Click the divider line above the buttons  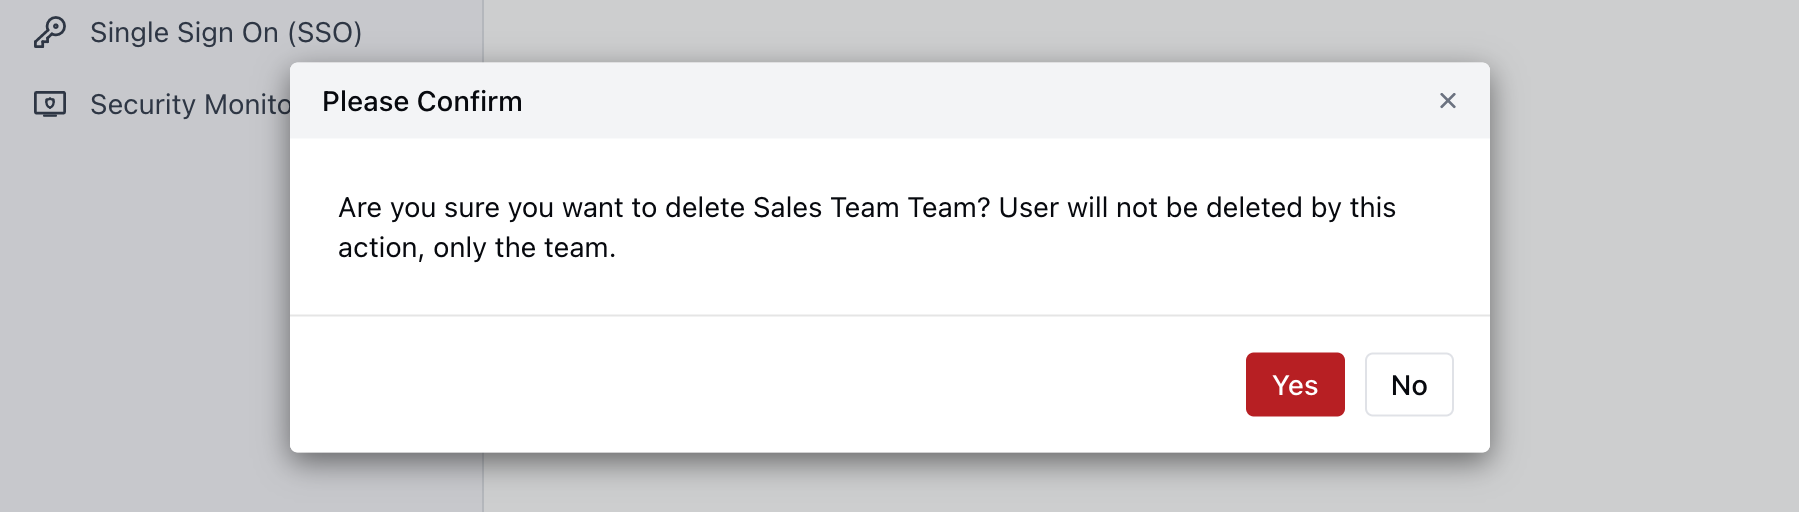pyautogui.click(x=890, y=316)
